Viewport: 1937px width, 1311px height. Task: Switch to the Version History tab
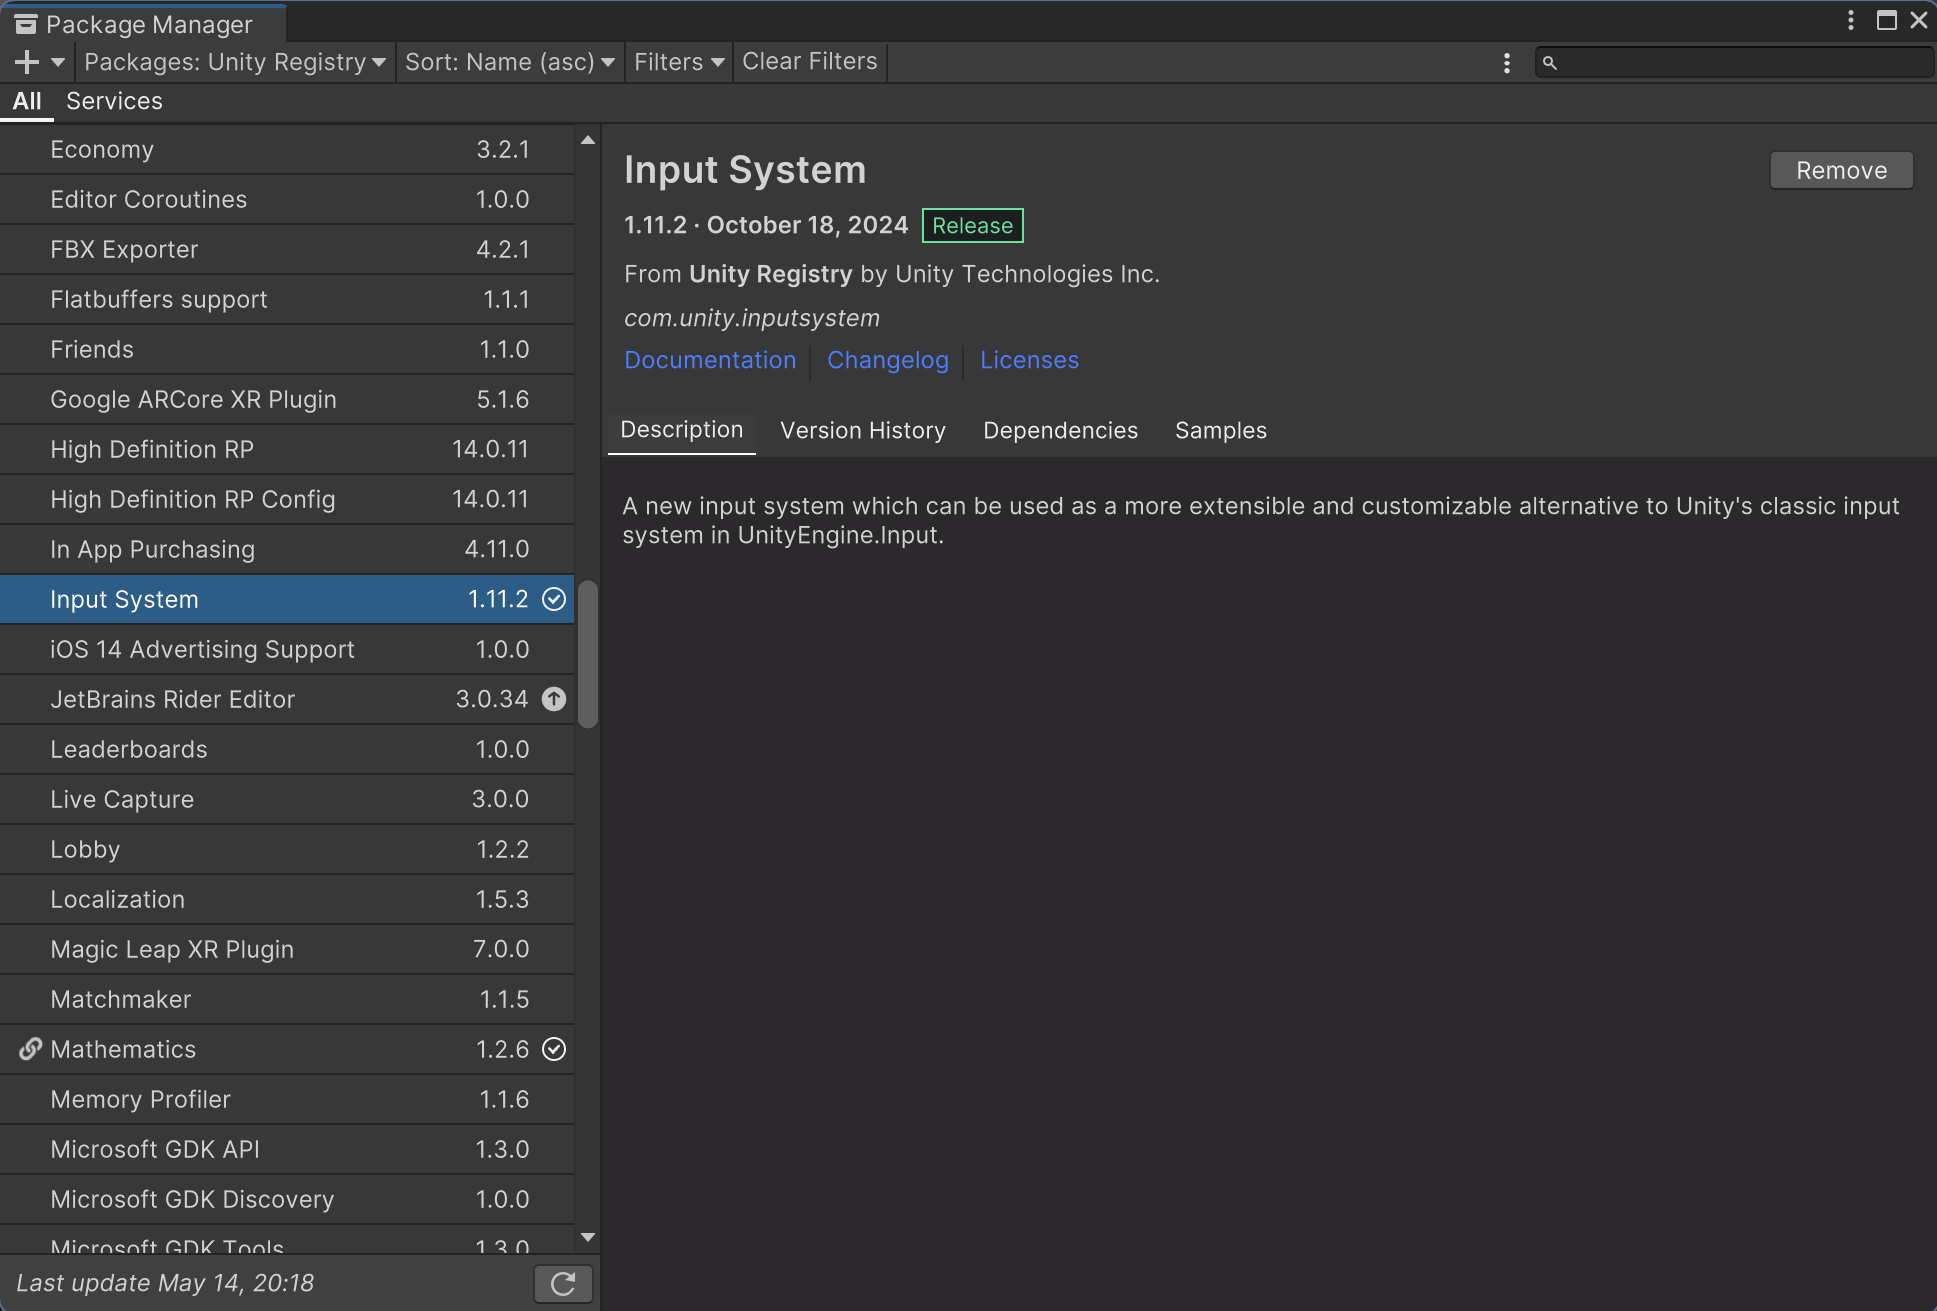862,430
